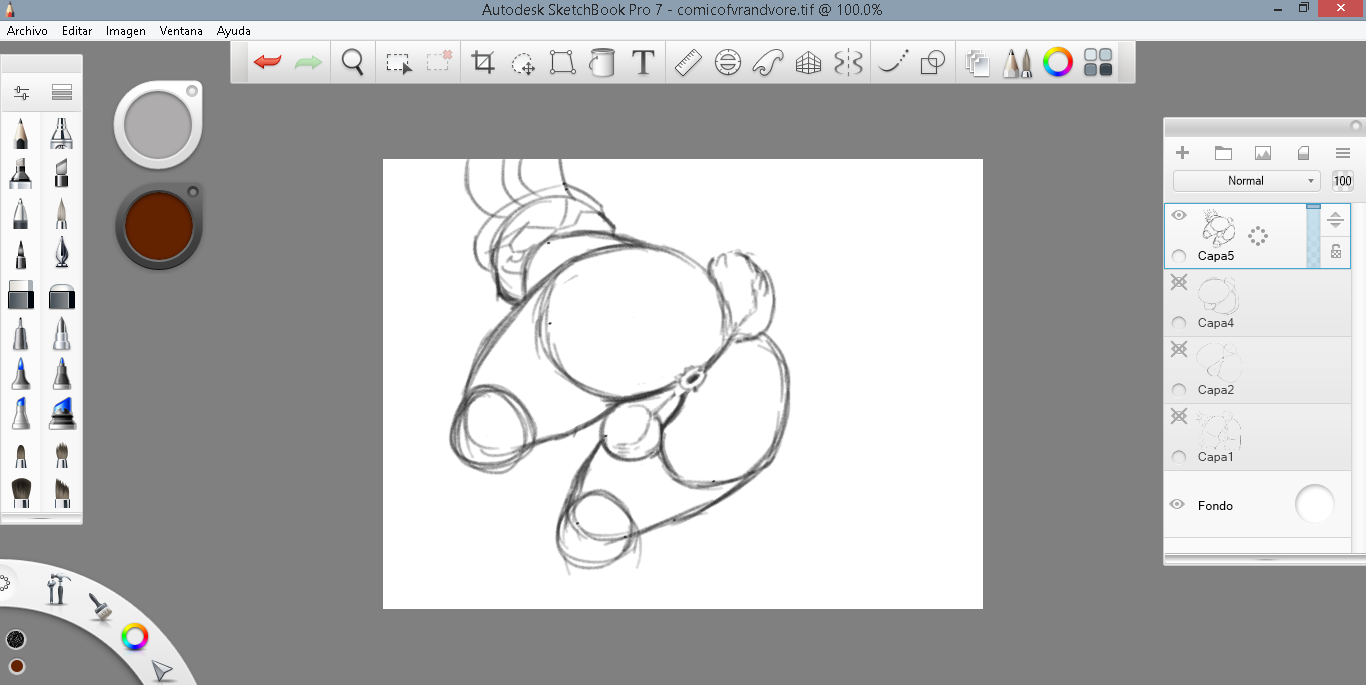
Task: Show the Capa4 layer
Action: pos(1179,283)
